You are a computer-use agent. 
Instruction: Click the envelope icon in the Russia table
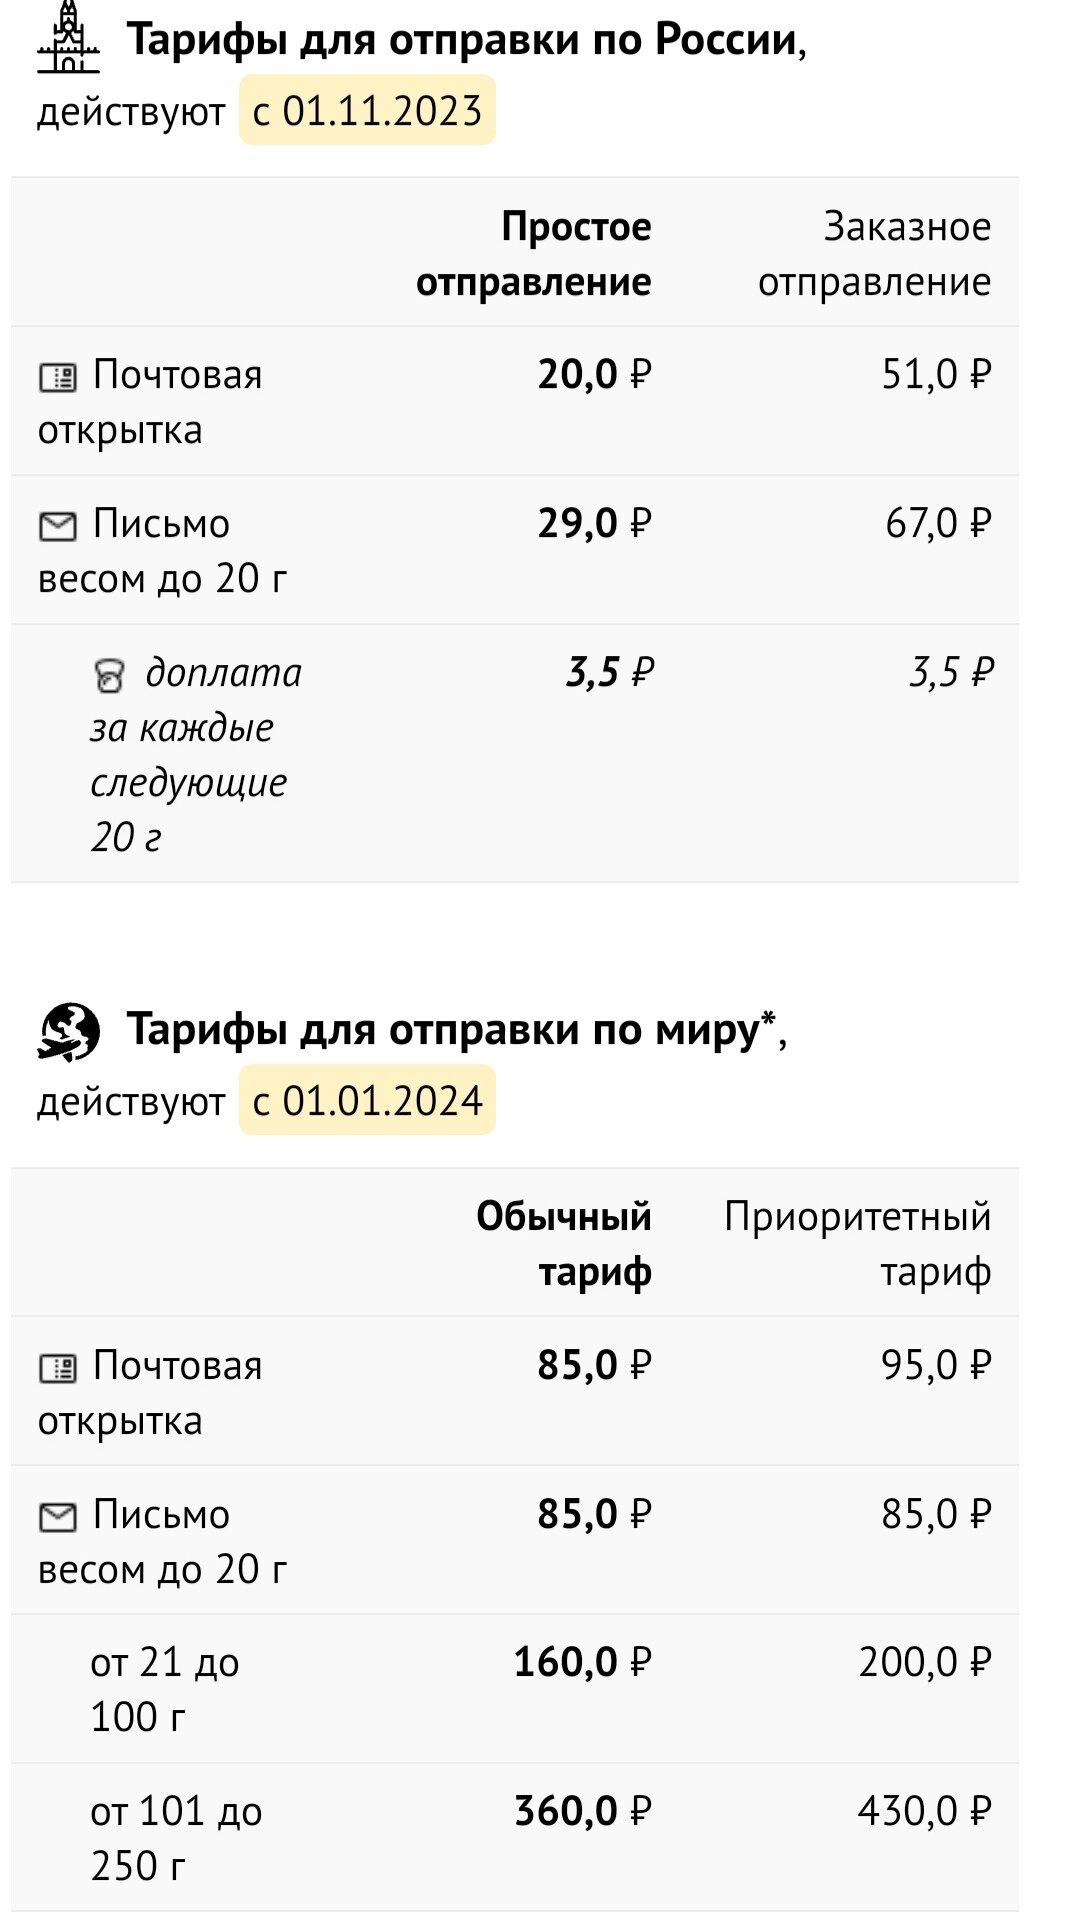(58, 526)
